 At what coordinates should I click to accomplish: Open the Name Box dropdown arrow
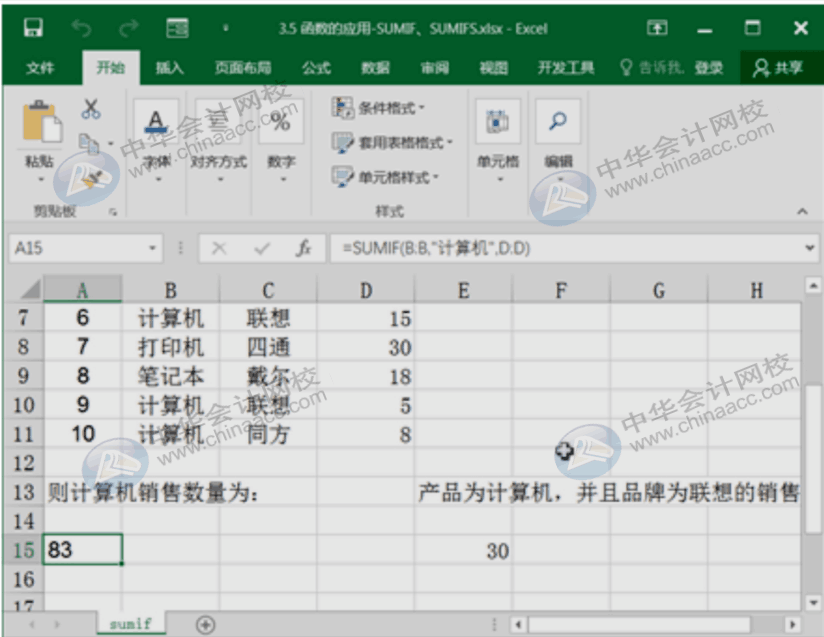152,248
